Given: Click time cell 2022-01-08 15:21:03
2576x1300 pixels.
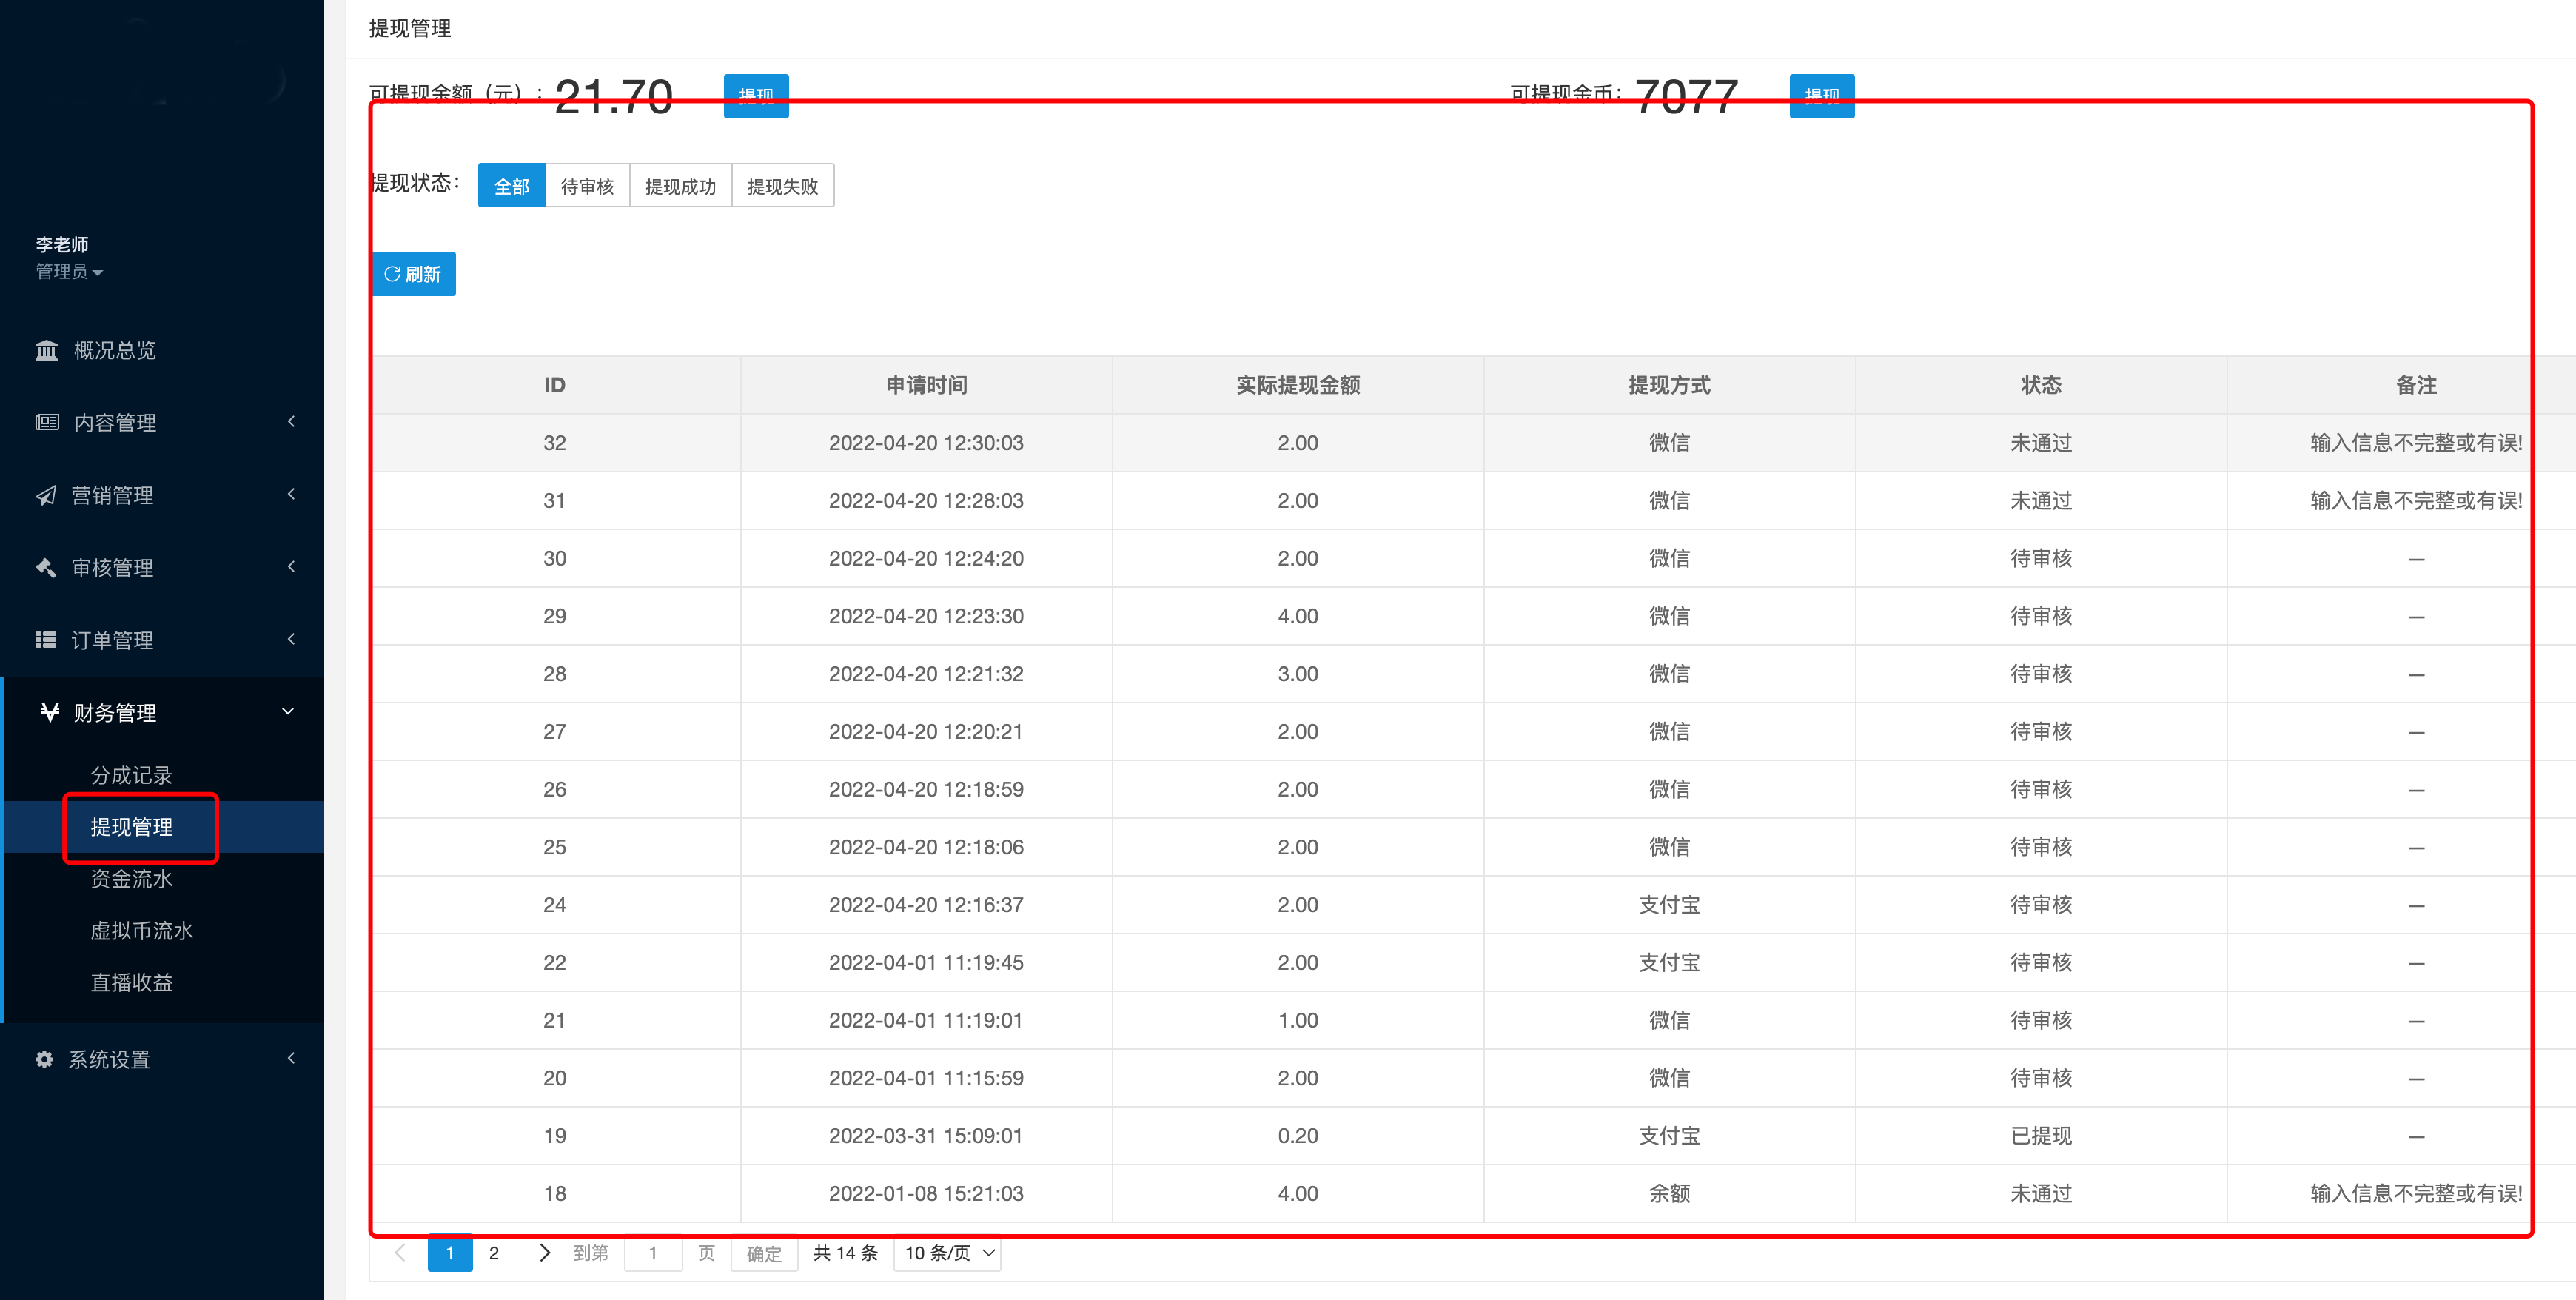Looking at the screenshot, I should (x=926, y=1194).
